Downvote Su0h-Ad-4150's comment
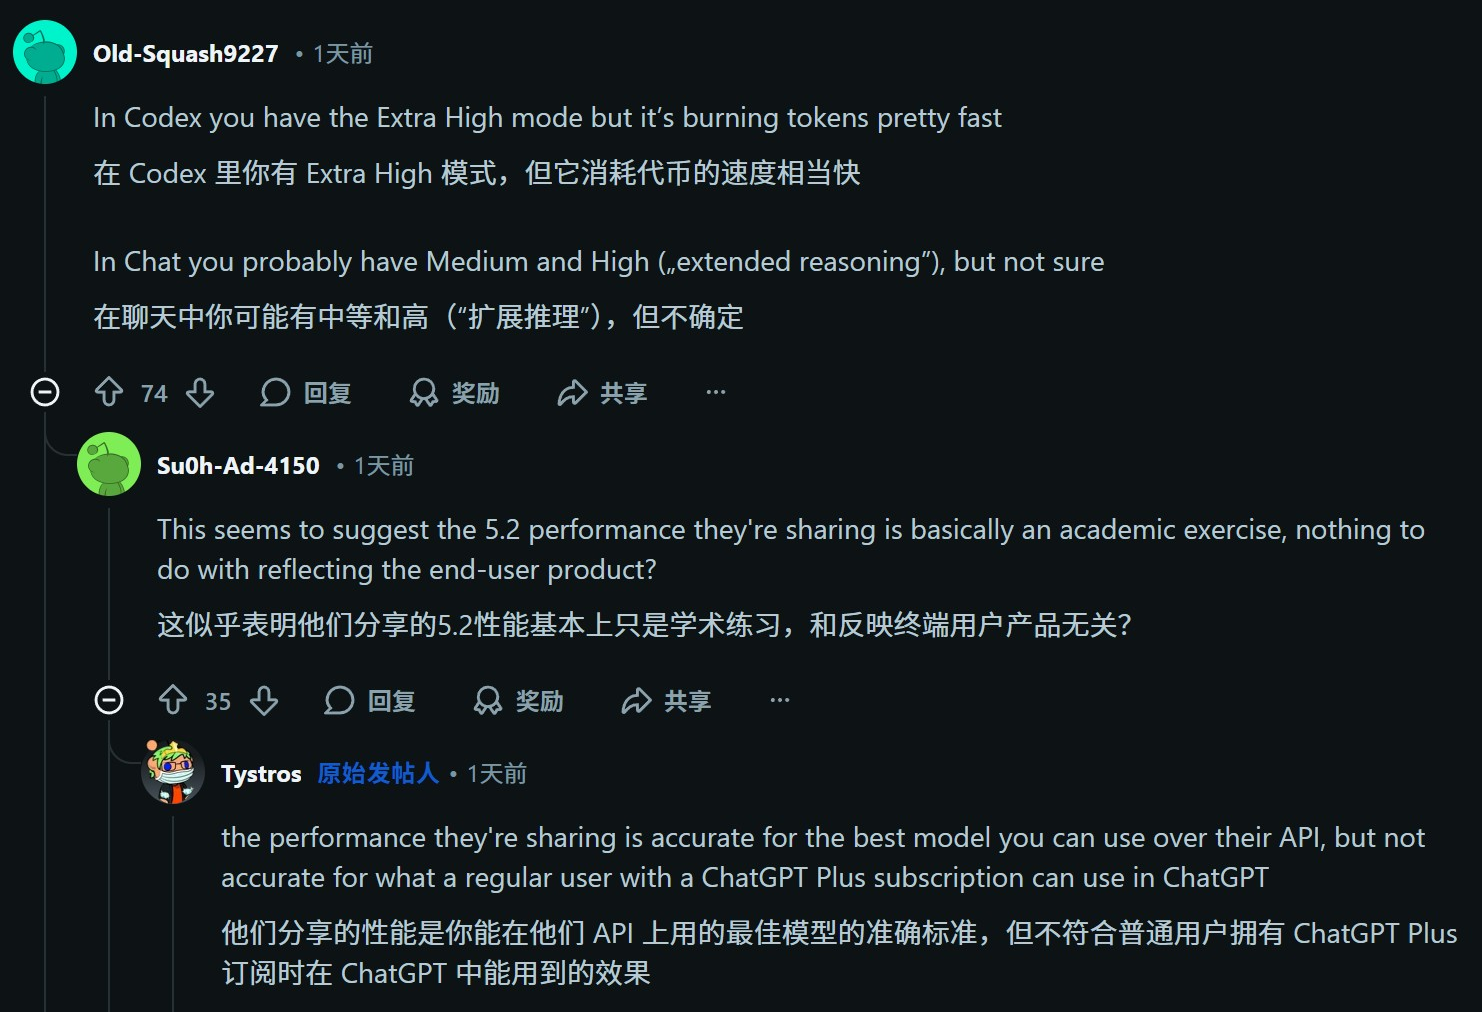Viewport: 1482px width, 1012px height. (x=265, y=701)
